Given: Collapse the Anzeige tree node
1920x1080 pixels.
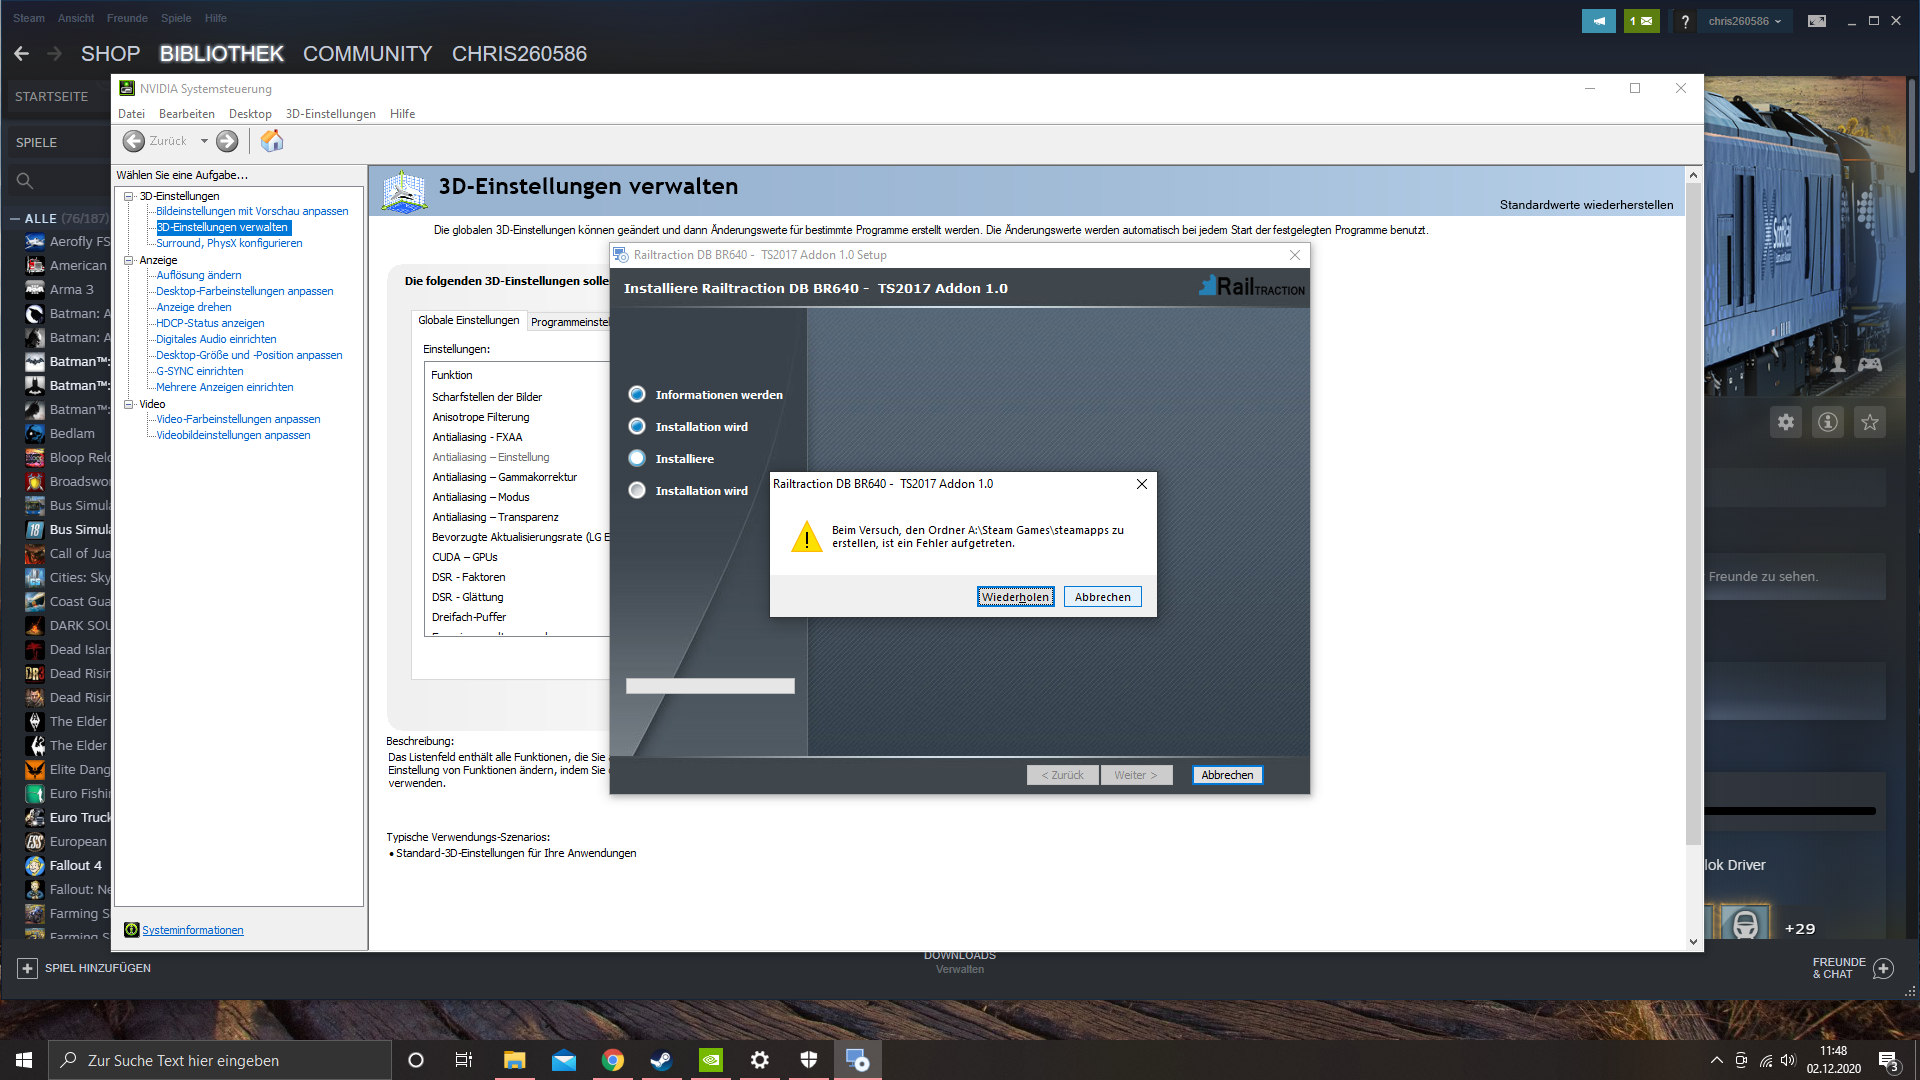Looking at the screenshot, I should pos(129,260).
